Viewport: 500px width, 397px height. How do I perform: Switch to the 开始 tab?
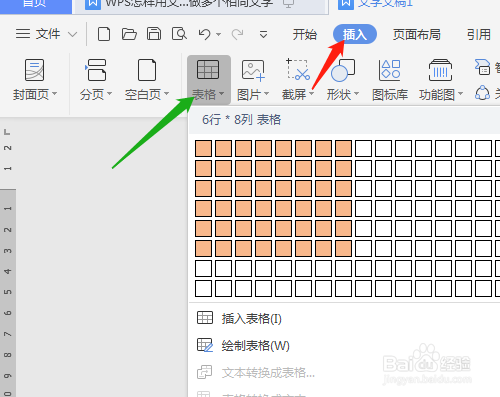click(304, 34)
